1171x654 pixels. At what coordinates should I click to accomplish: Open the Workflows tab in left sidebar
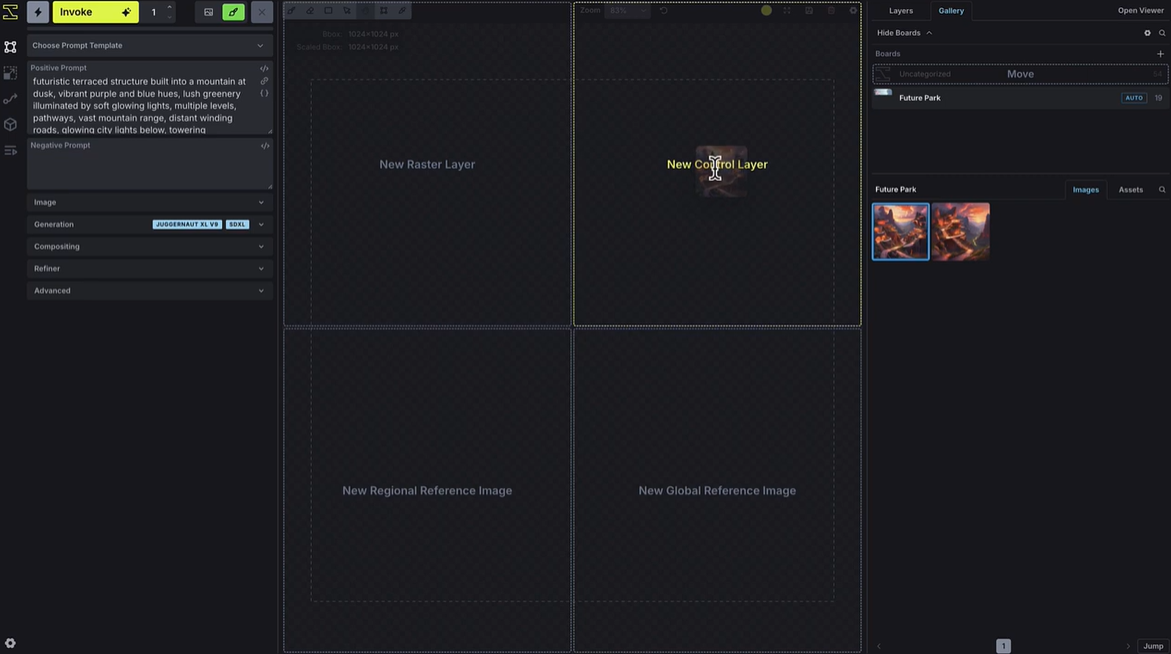(10, 99)
